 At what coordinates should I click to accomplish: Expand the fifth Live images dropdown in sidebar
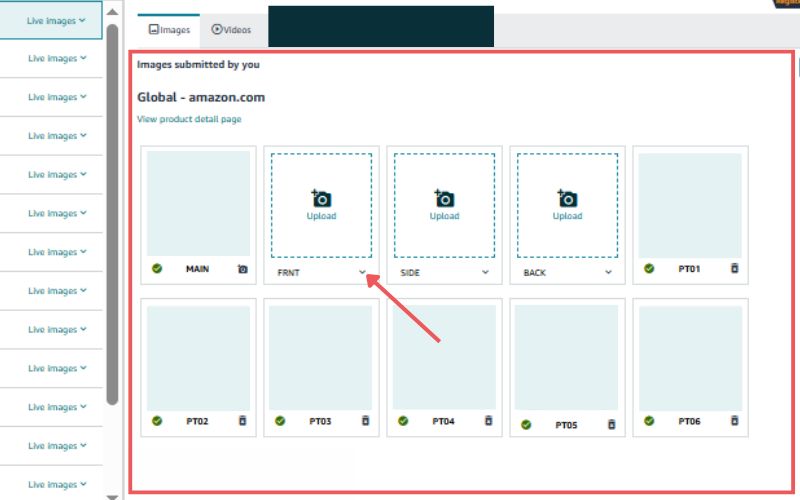57,174
